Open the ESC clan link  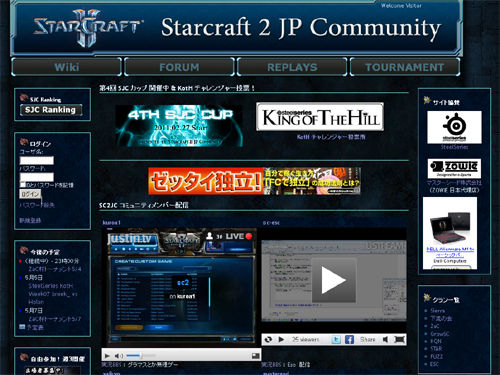(434, 364)
